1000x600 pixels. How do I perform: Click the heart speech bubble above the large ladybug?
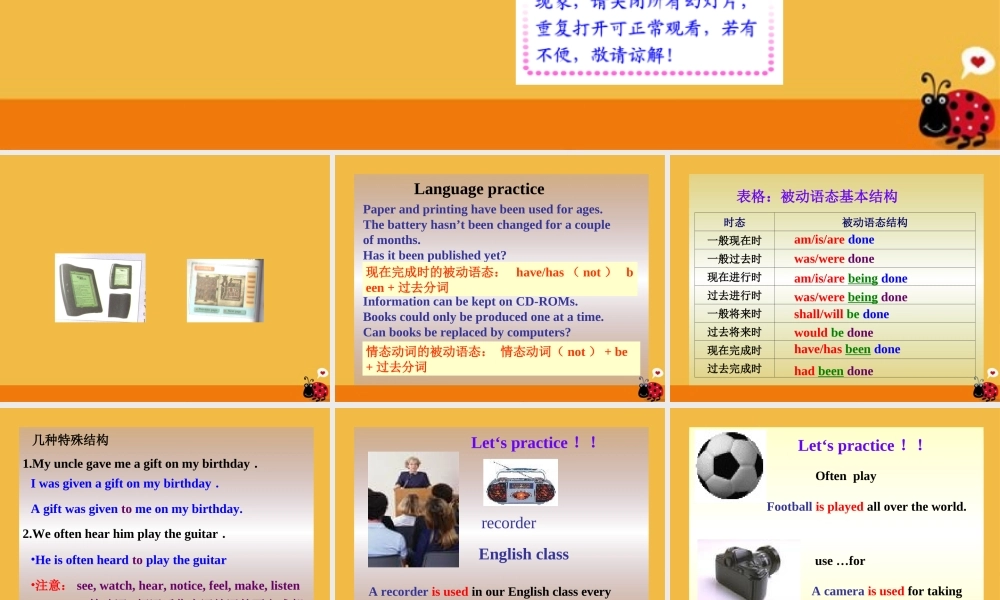coord(978,62)
